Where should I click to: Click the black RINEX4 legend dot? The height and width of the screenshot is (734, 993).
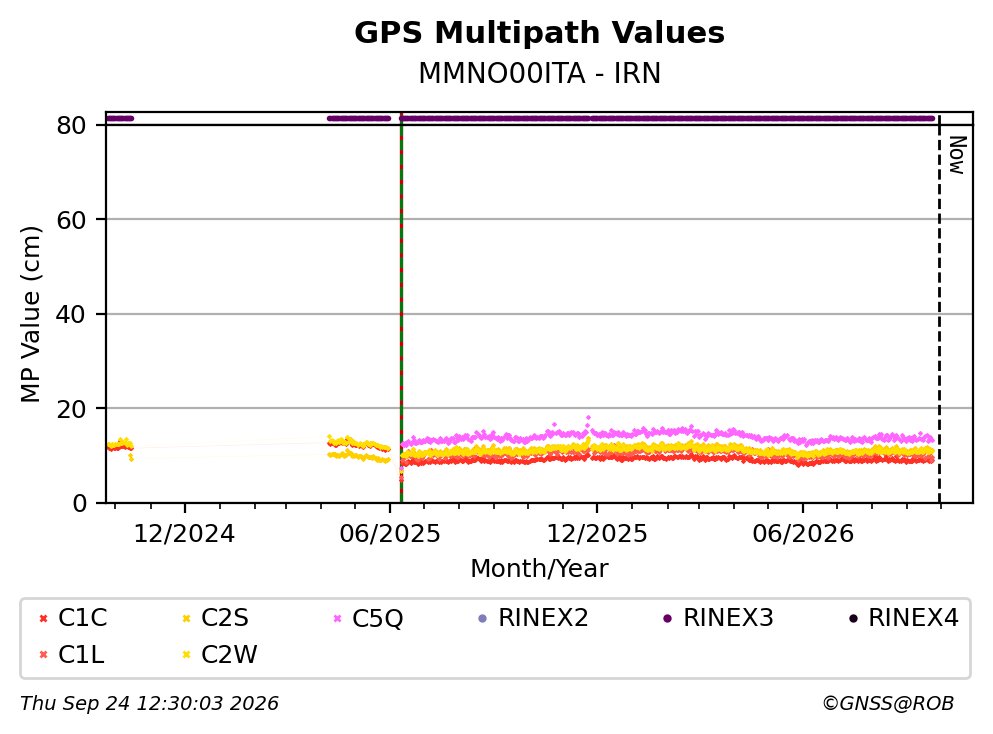(853, 618)
